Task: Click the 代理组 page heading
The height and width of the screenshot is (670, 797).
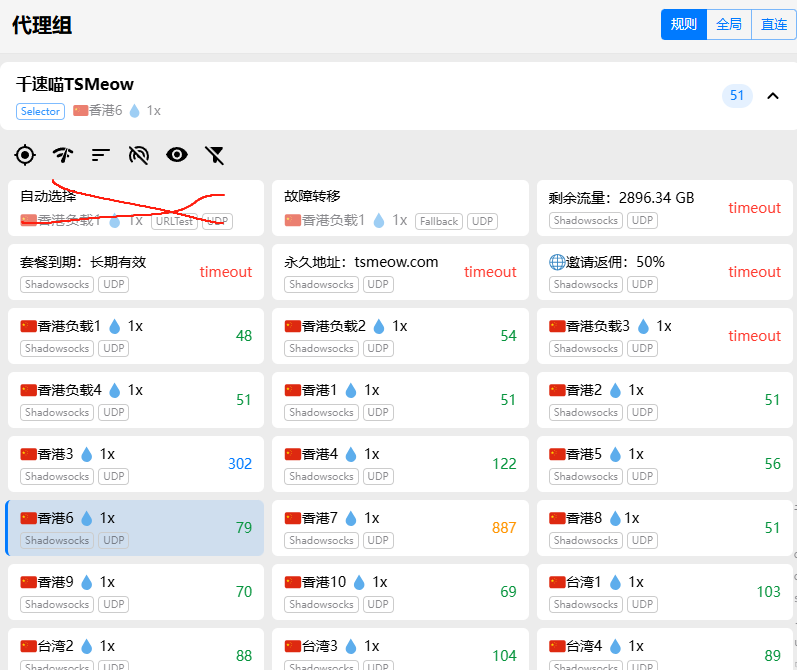Action: [x=42, y=25]
